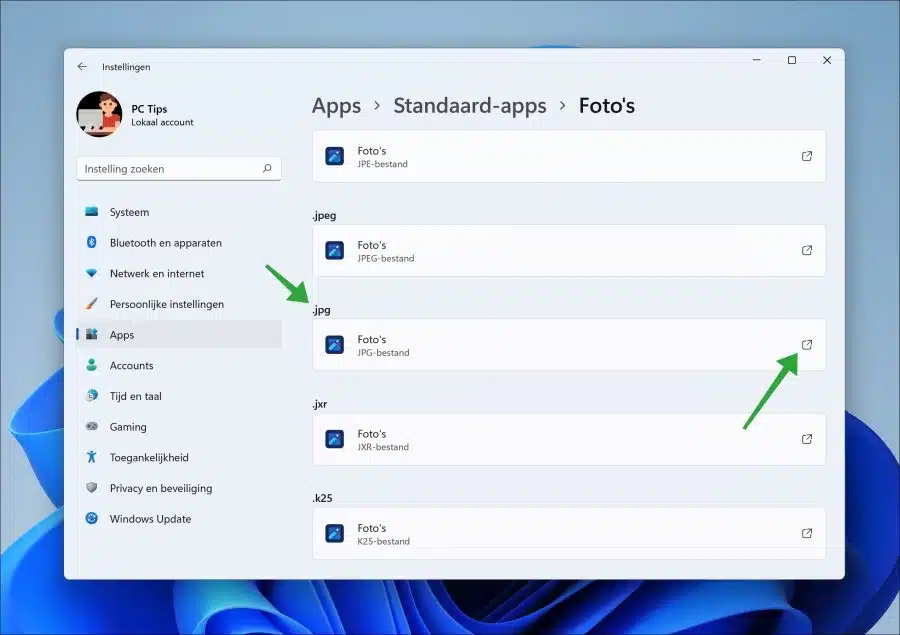Open external link icon for JPG-bestand

[806, 344]
